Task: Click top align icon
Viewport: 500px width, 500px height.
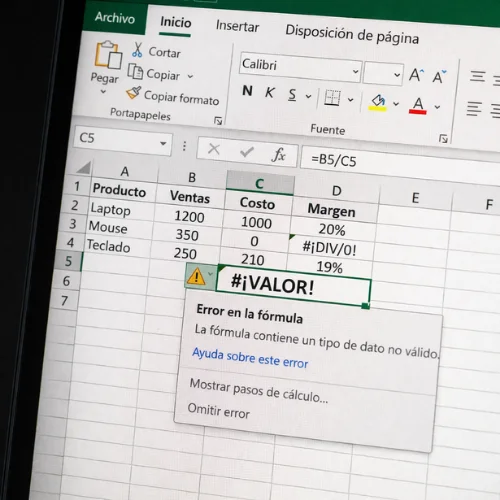Action: [x=477, y=76]
